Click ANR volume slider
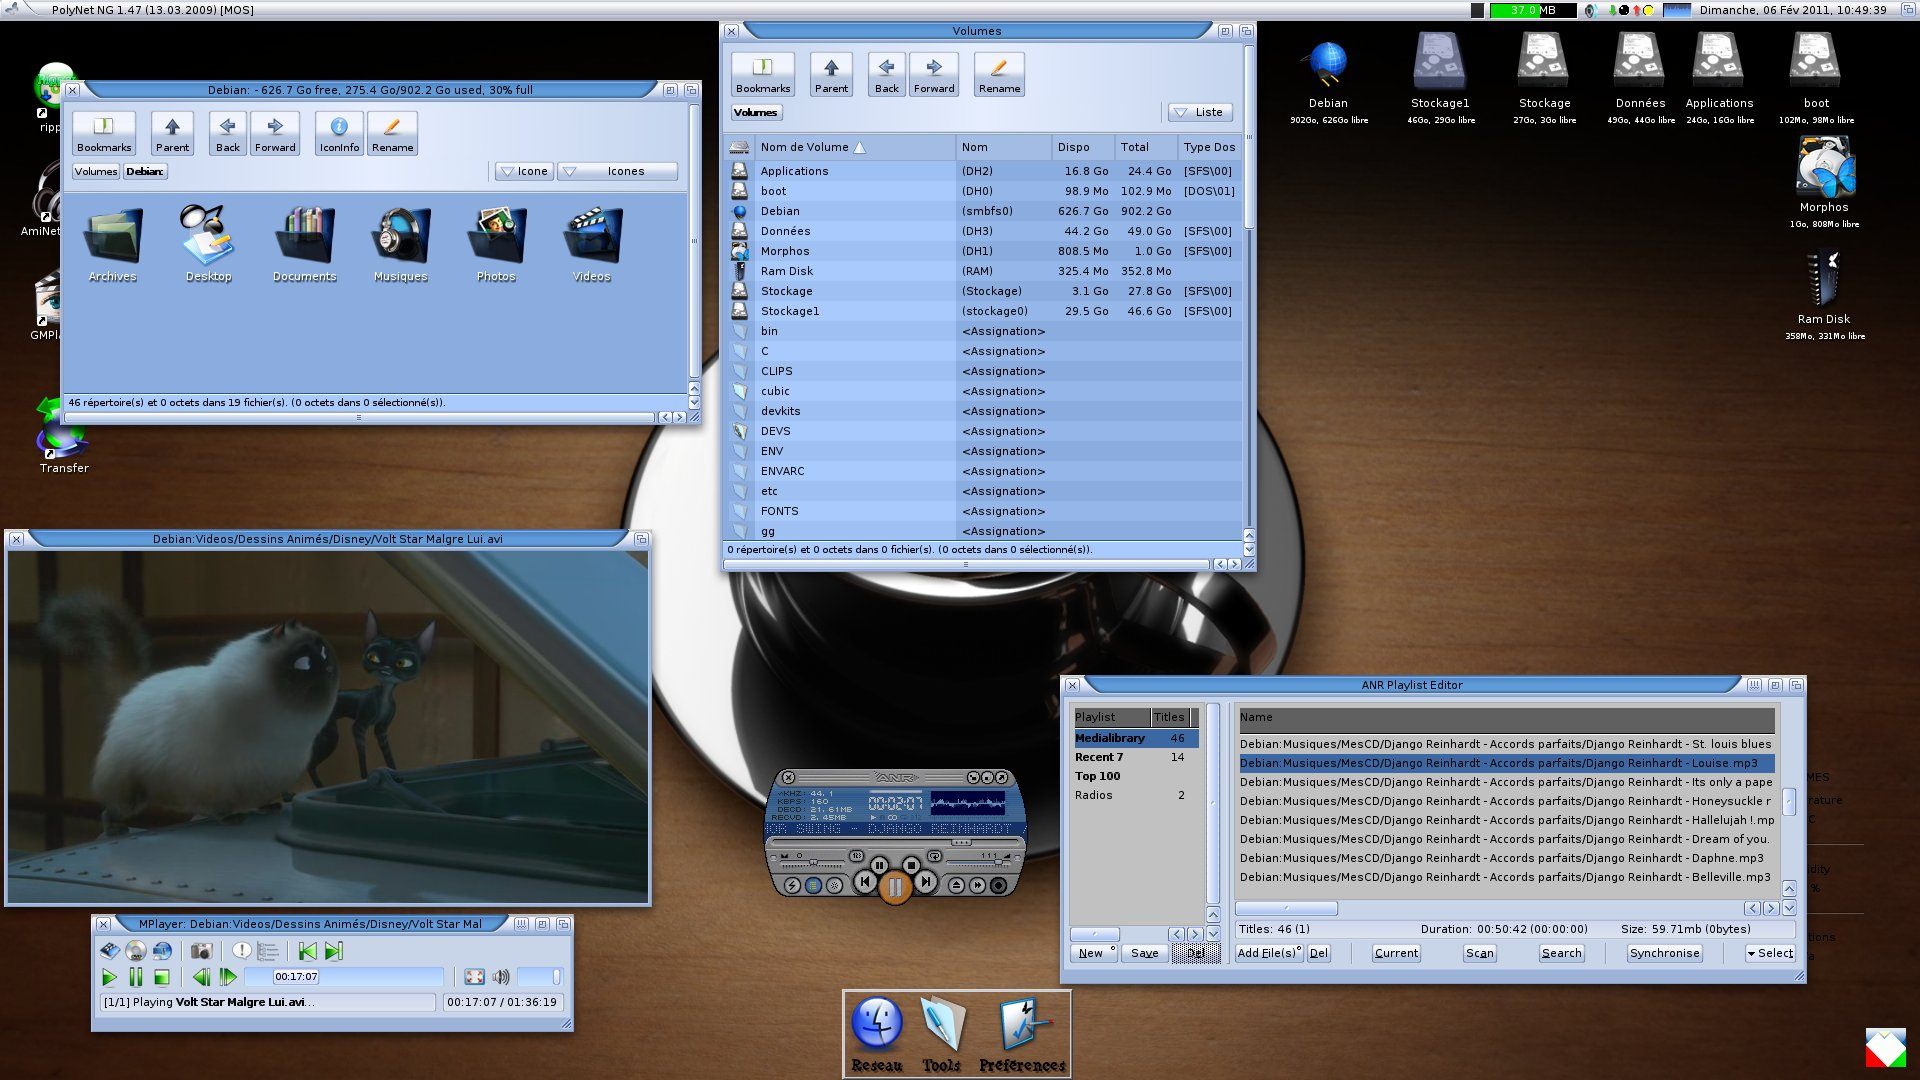Image resolution: width=1920 pixels, height=1080 pixels. pos(978,862)
